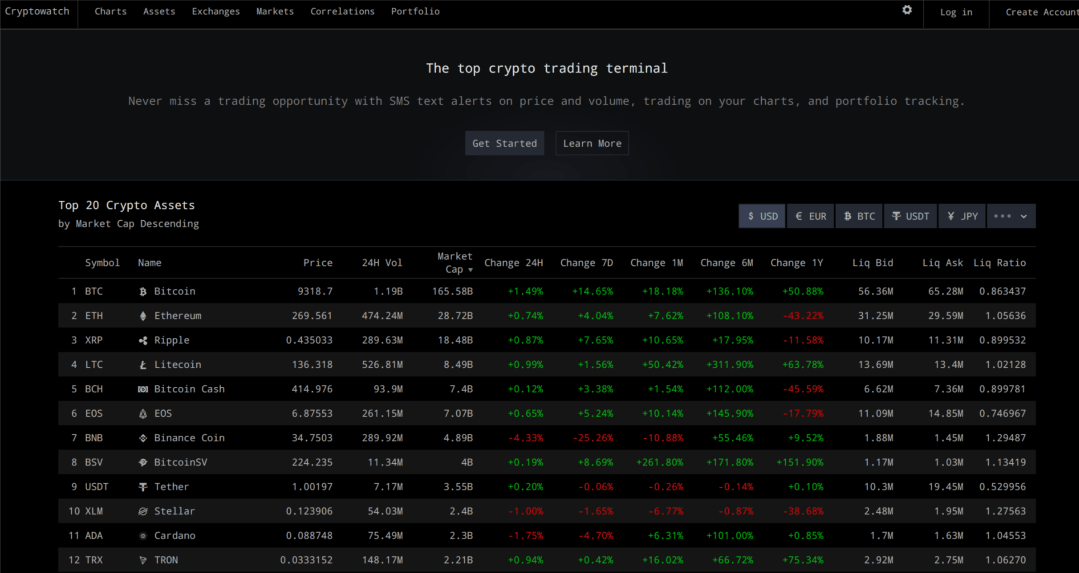Switch quote currency to EUR
The width and height of the screenshot is (1079, 573).
(811, 216)
